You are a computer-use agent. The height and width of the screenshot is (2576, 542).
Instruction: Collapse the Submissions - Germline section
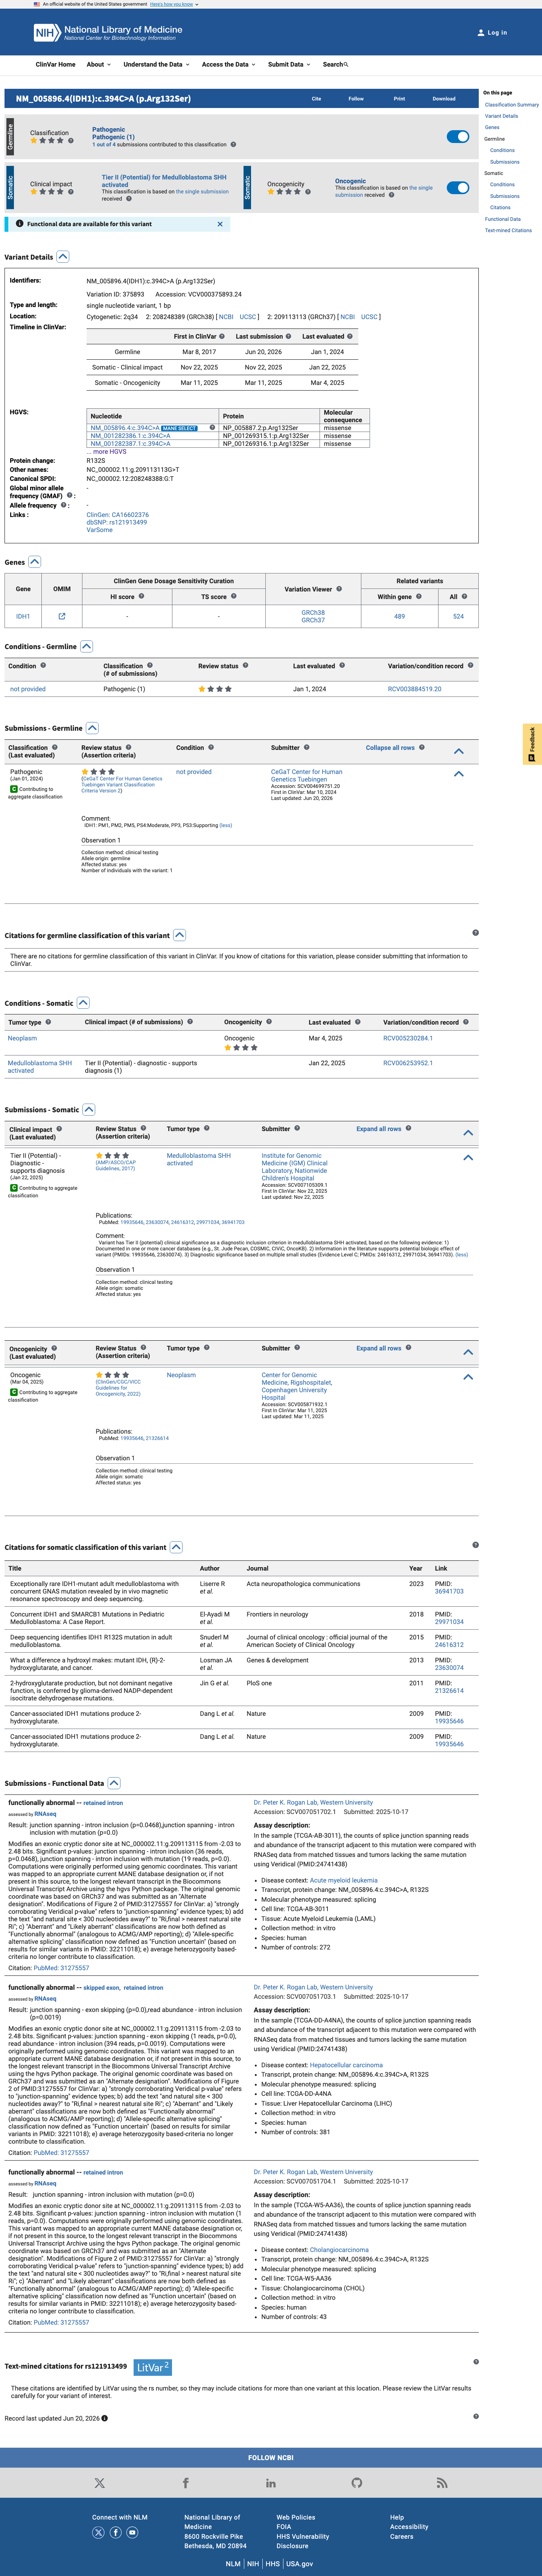92,728
